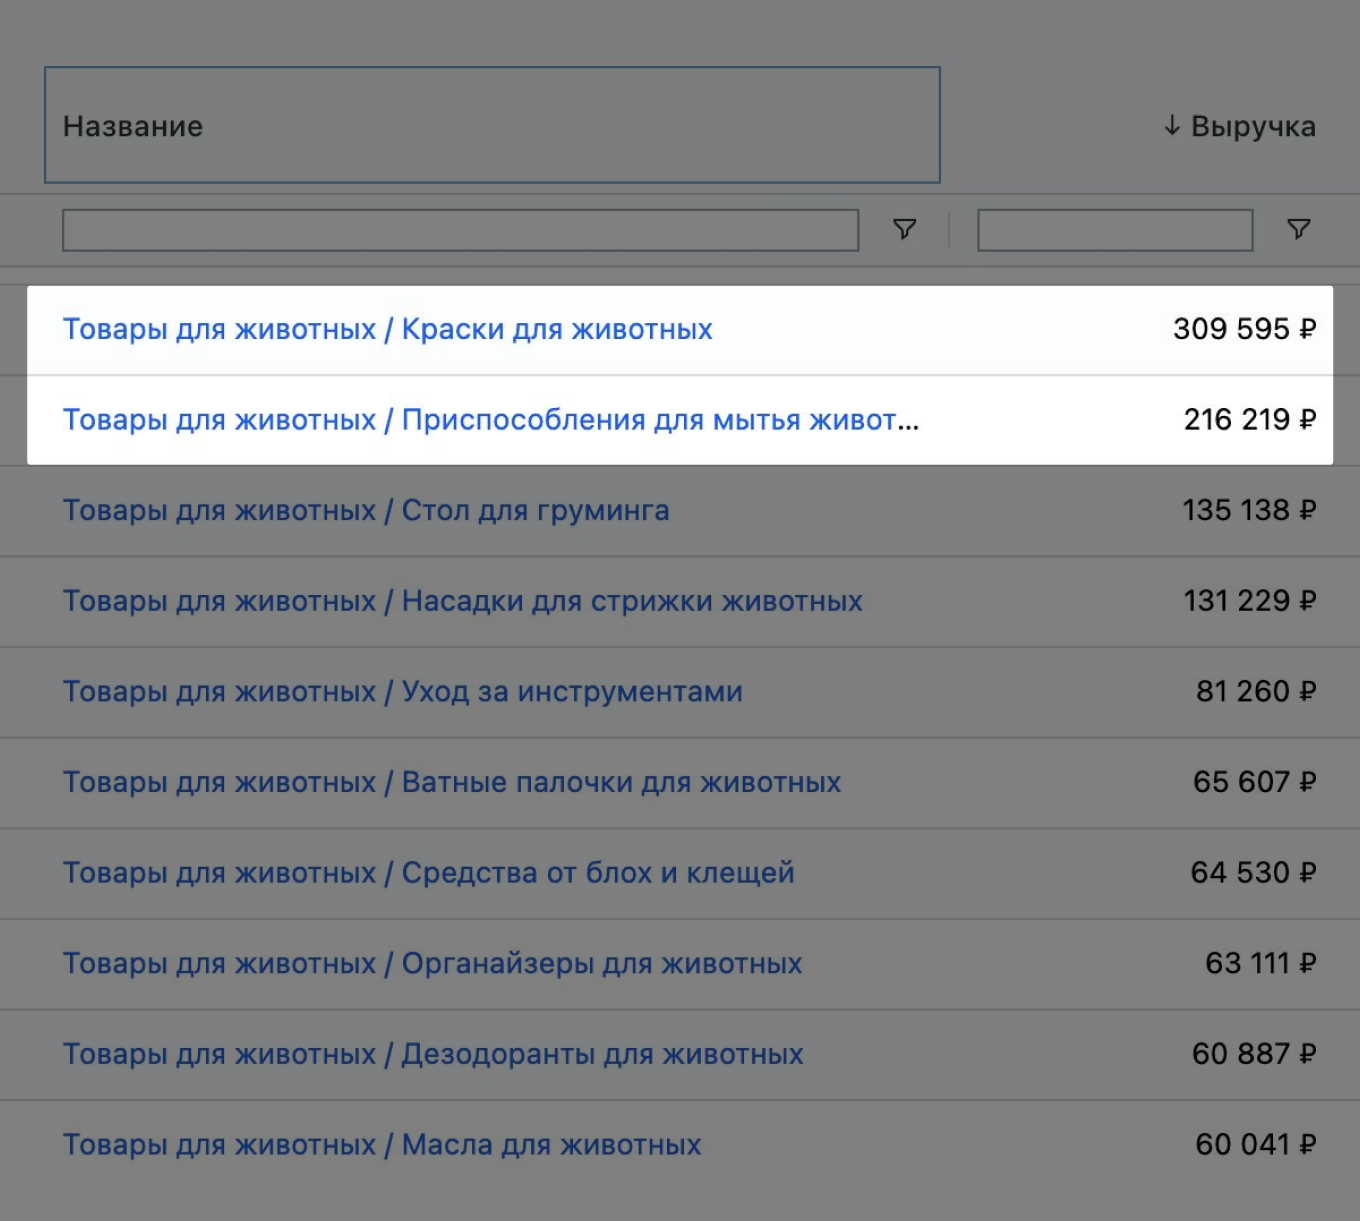Select revenue value 60 887 ₽

(1254, 1054)
